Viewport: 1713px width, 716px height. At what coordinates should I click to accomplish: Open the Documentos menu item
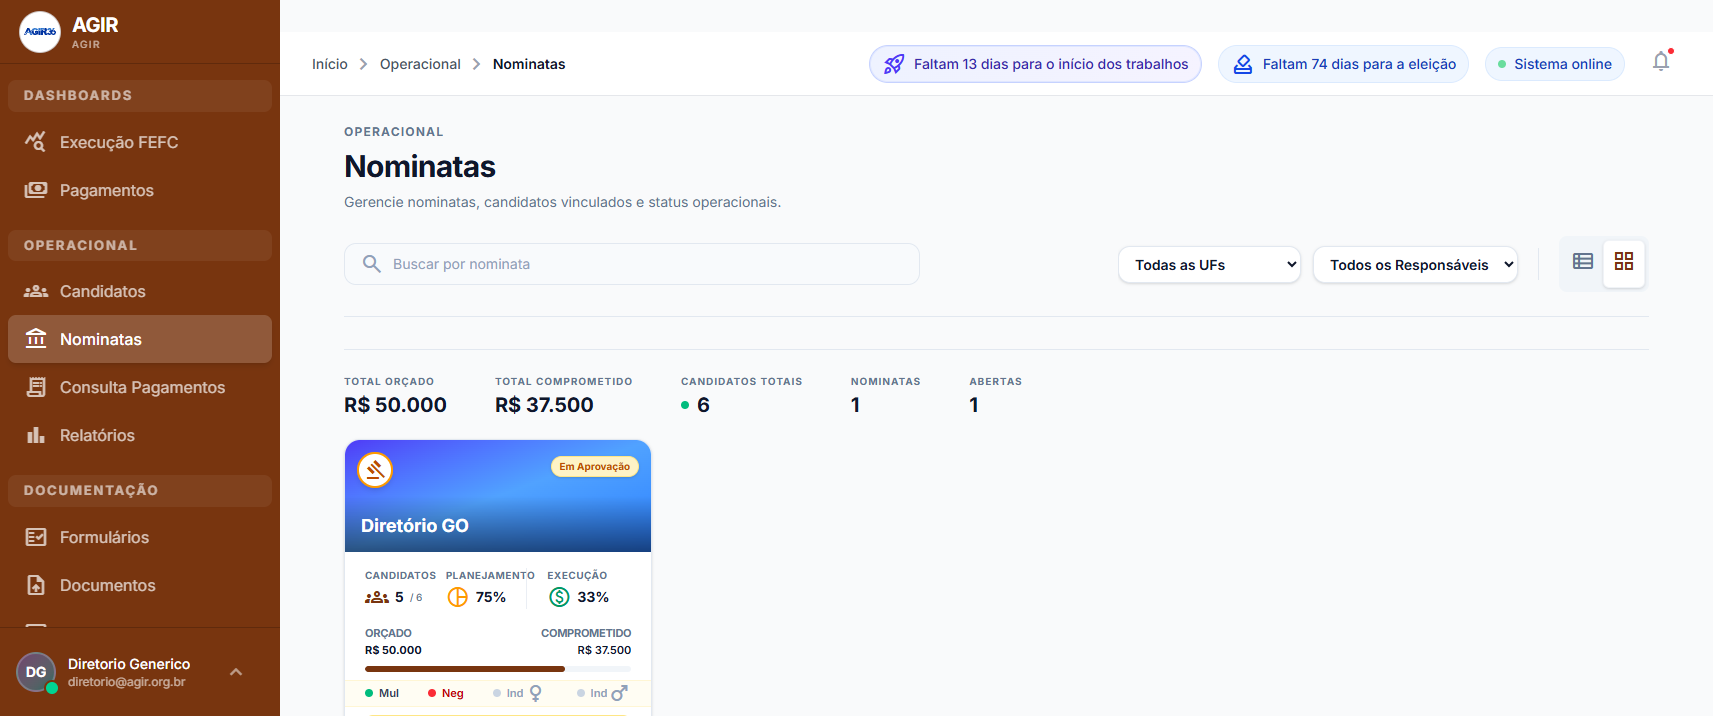pos(140,585)
